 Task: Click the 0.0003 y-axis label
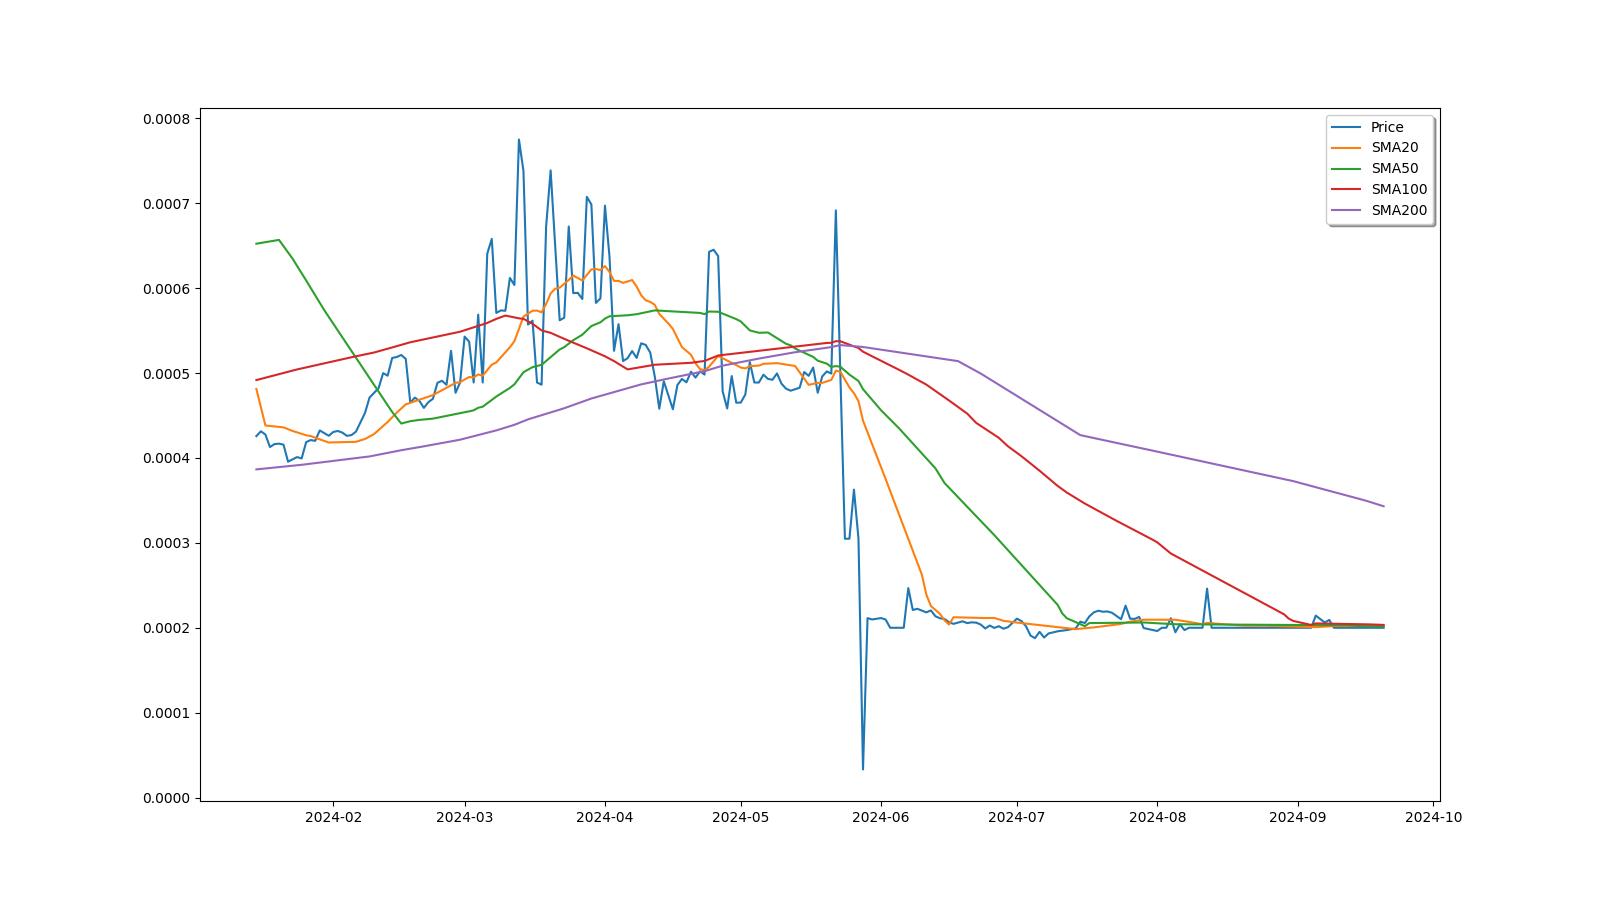point(166,544)
